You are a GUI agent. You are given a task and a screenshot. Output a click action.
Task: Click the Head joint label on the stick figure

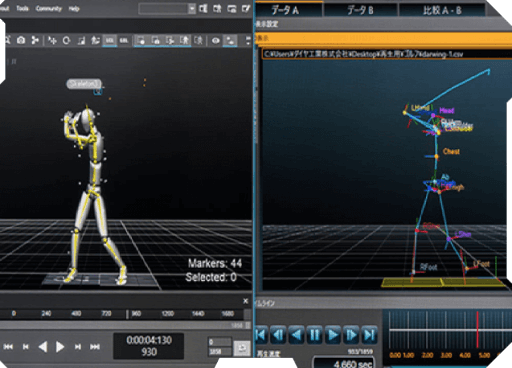click(447, 110)
